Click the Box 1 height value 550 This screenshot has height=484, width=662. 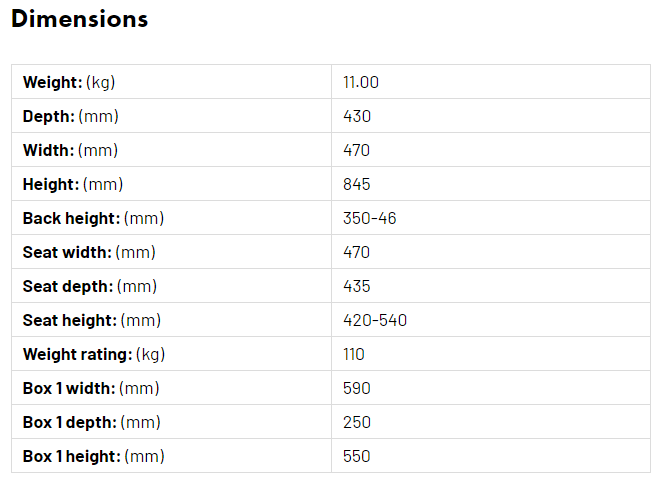click(356, 456)
